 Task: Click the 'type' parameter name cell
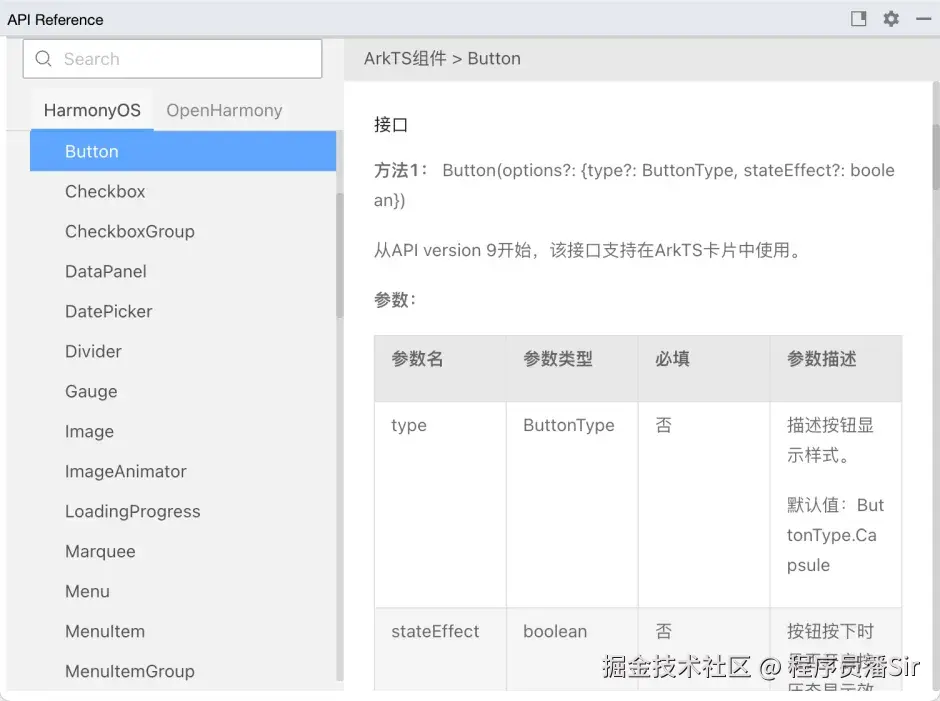(409, 425)
